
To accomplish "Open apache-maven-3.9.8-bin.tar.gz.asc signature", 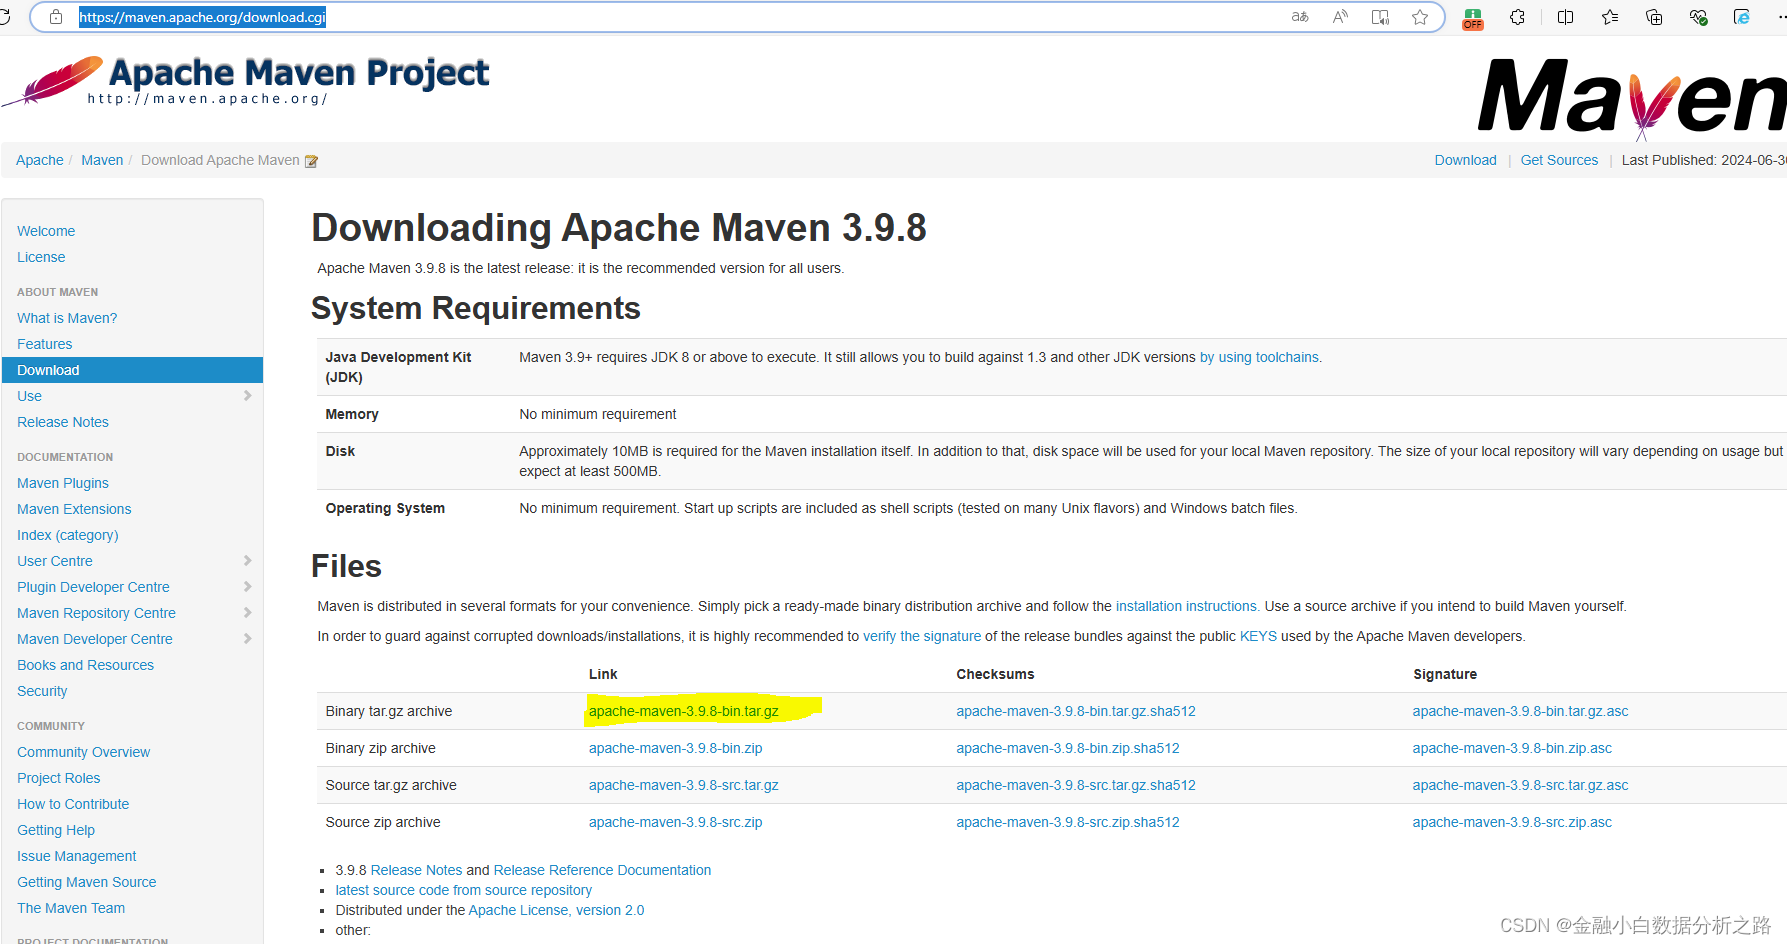I will (1521, 711).
